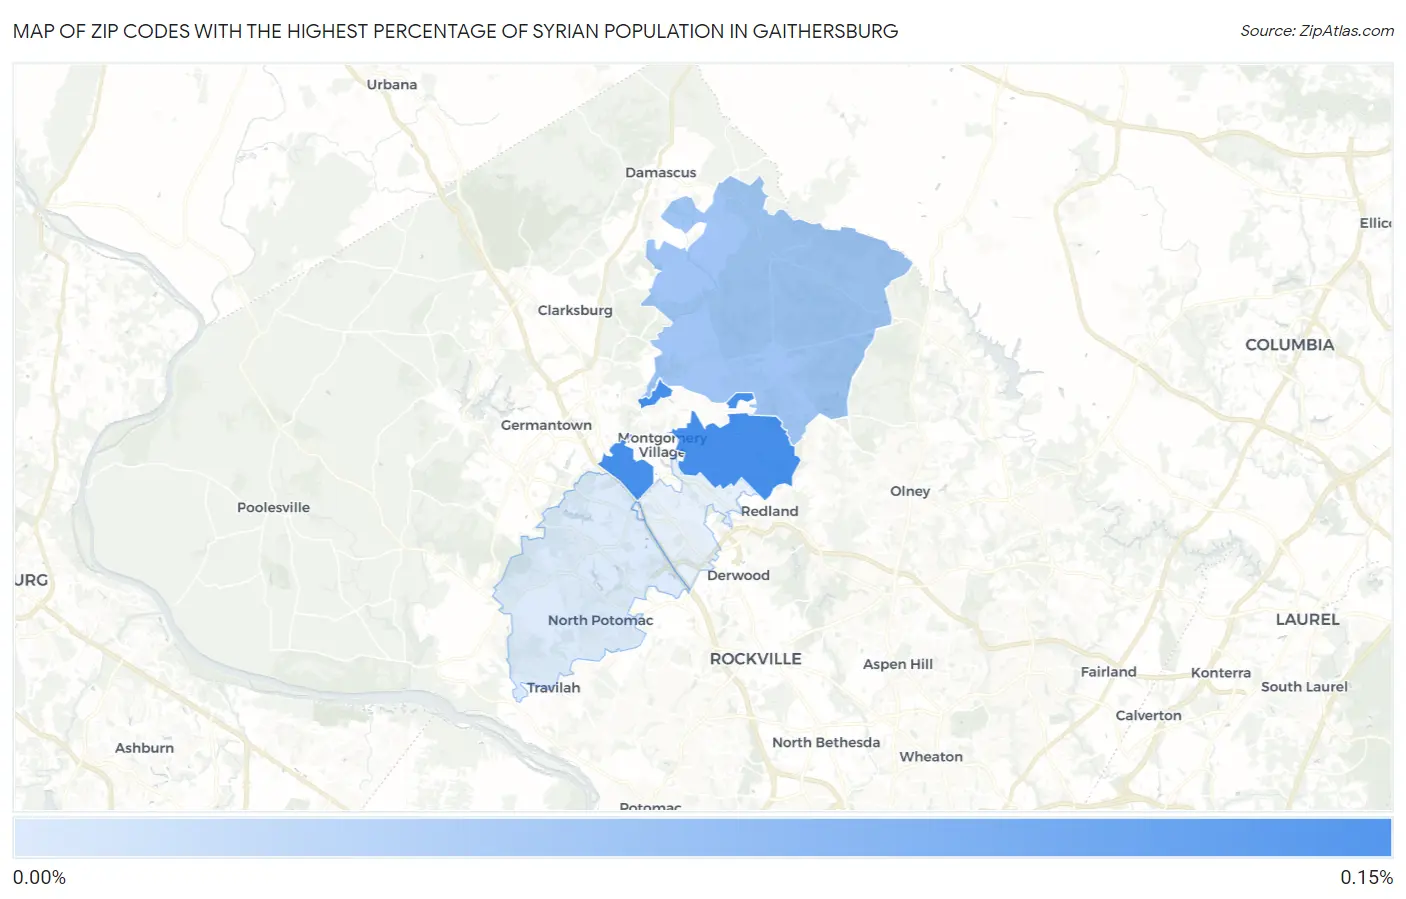Click the Travilah place label
This screenshot has width=1406, height=899.
click(553, 687)
